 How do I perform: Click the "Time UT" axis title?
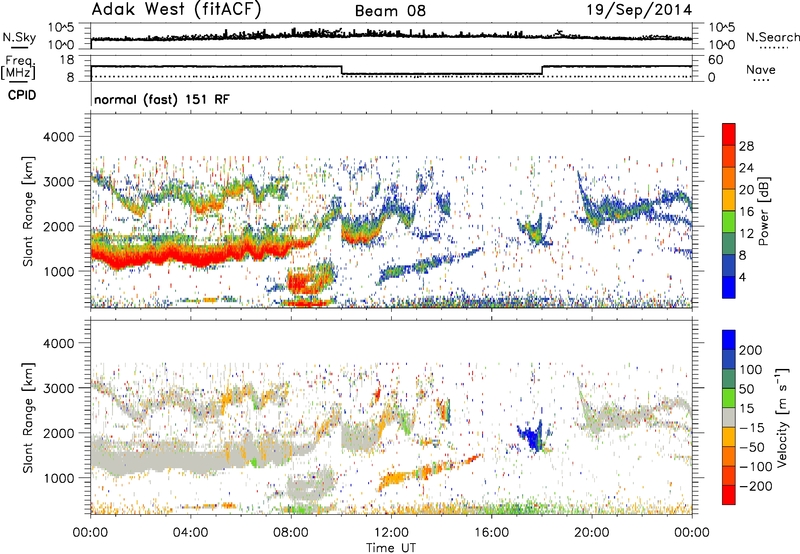(391, 547)
